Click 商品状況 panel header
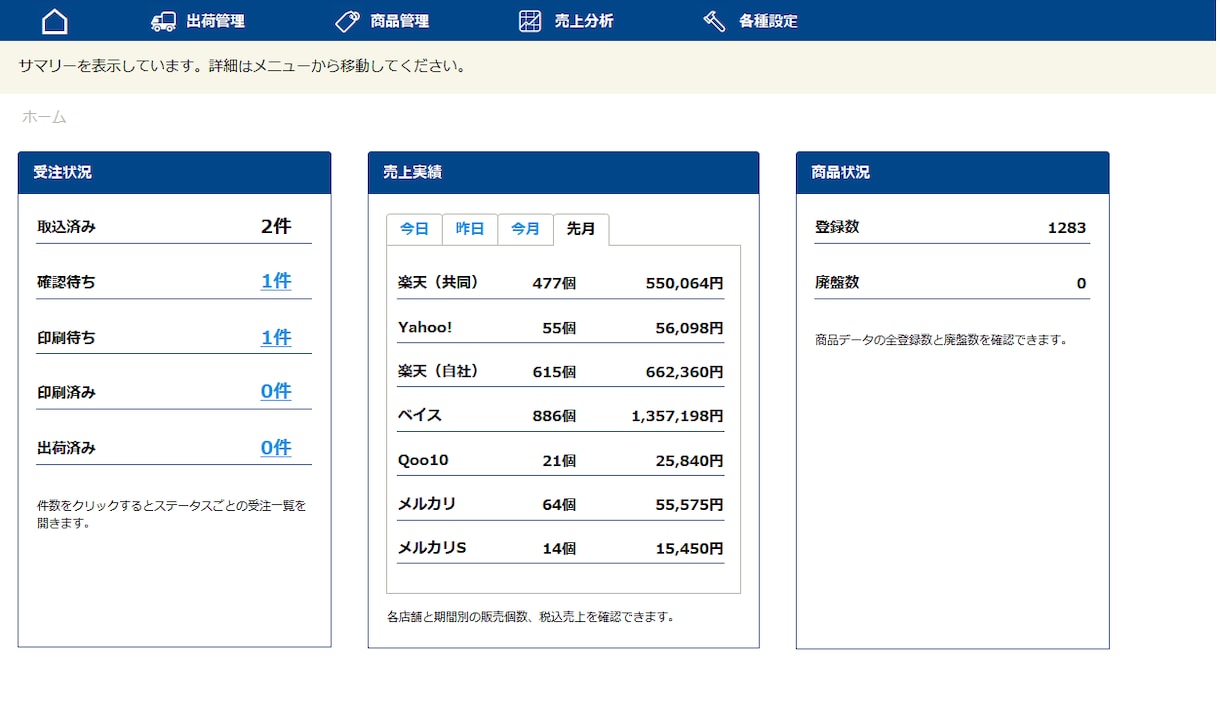The width and height of the screenshot is (1220, 706). [x=952, y=173]
